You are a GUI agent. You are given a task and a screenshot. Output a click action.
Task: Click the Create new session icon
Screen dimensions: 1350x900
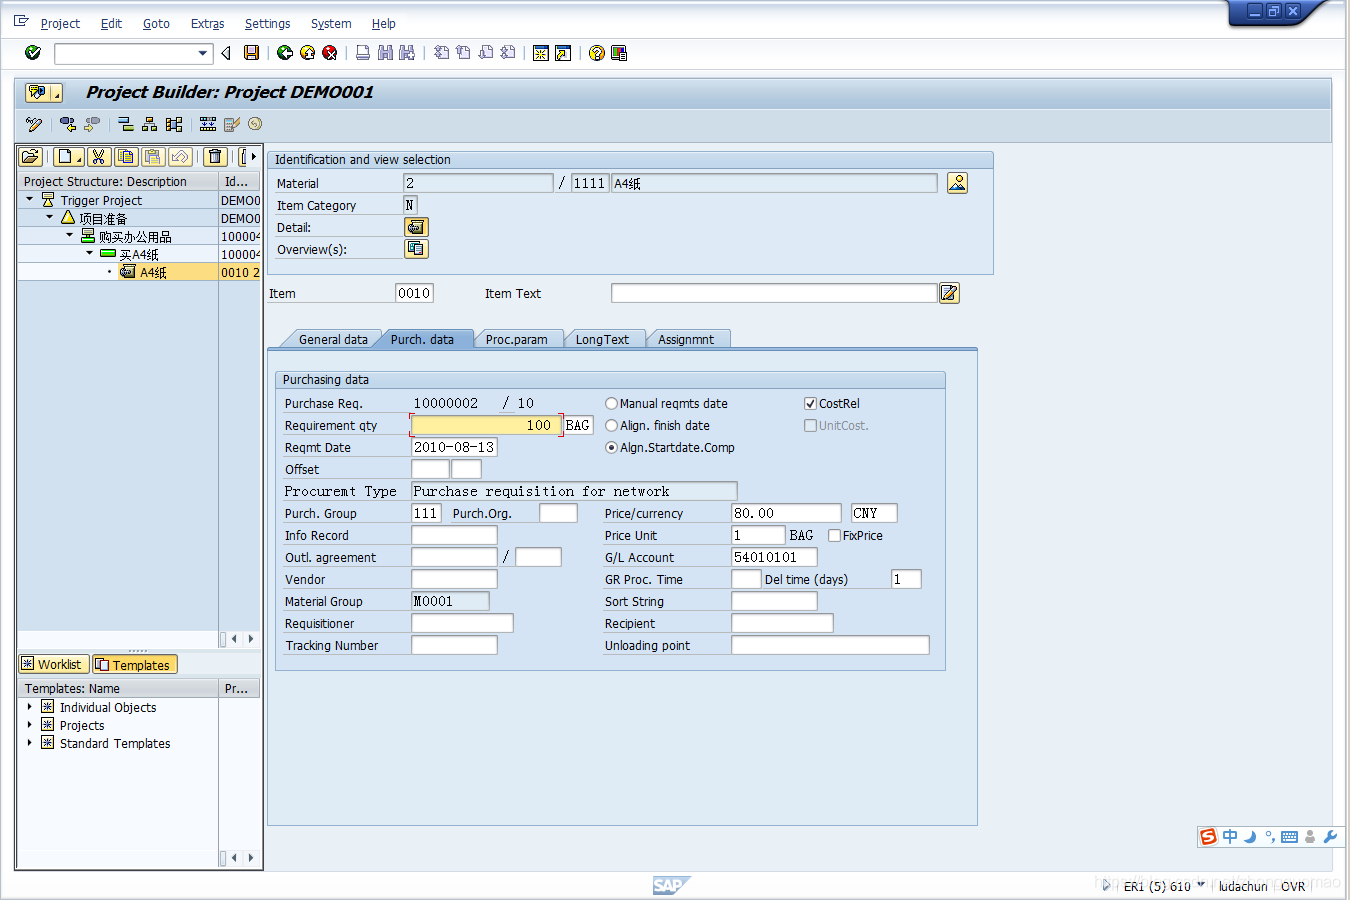point(541,53)
